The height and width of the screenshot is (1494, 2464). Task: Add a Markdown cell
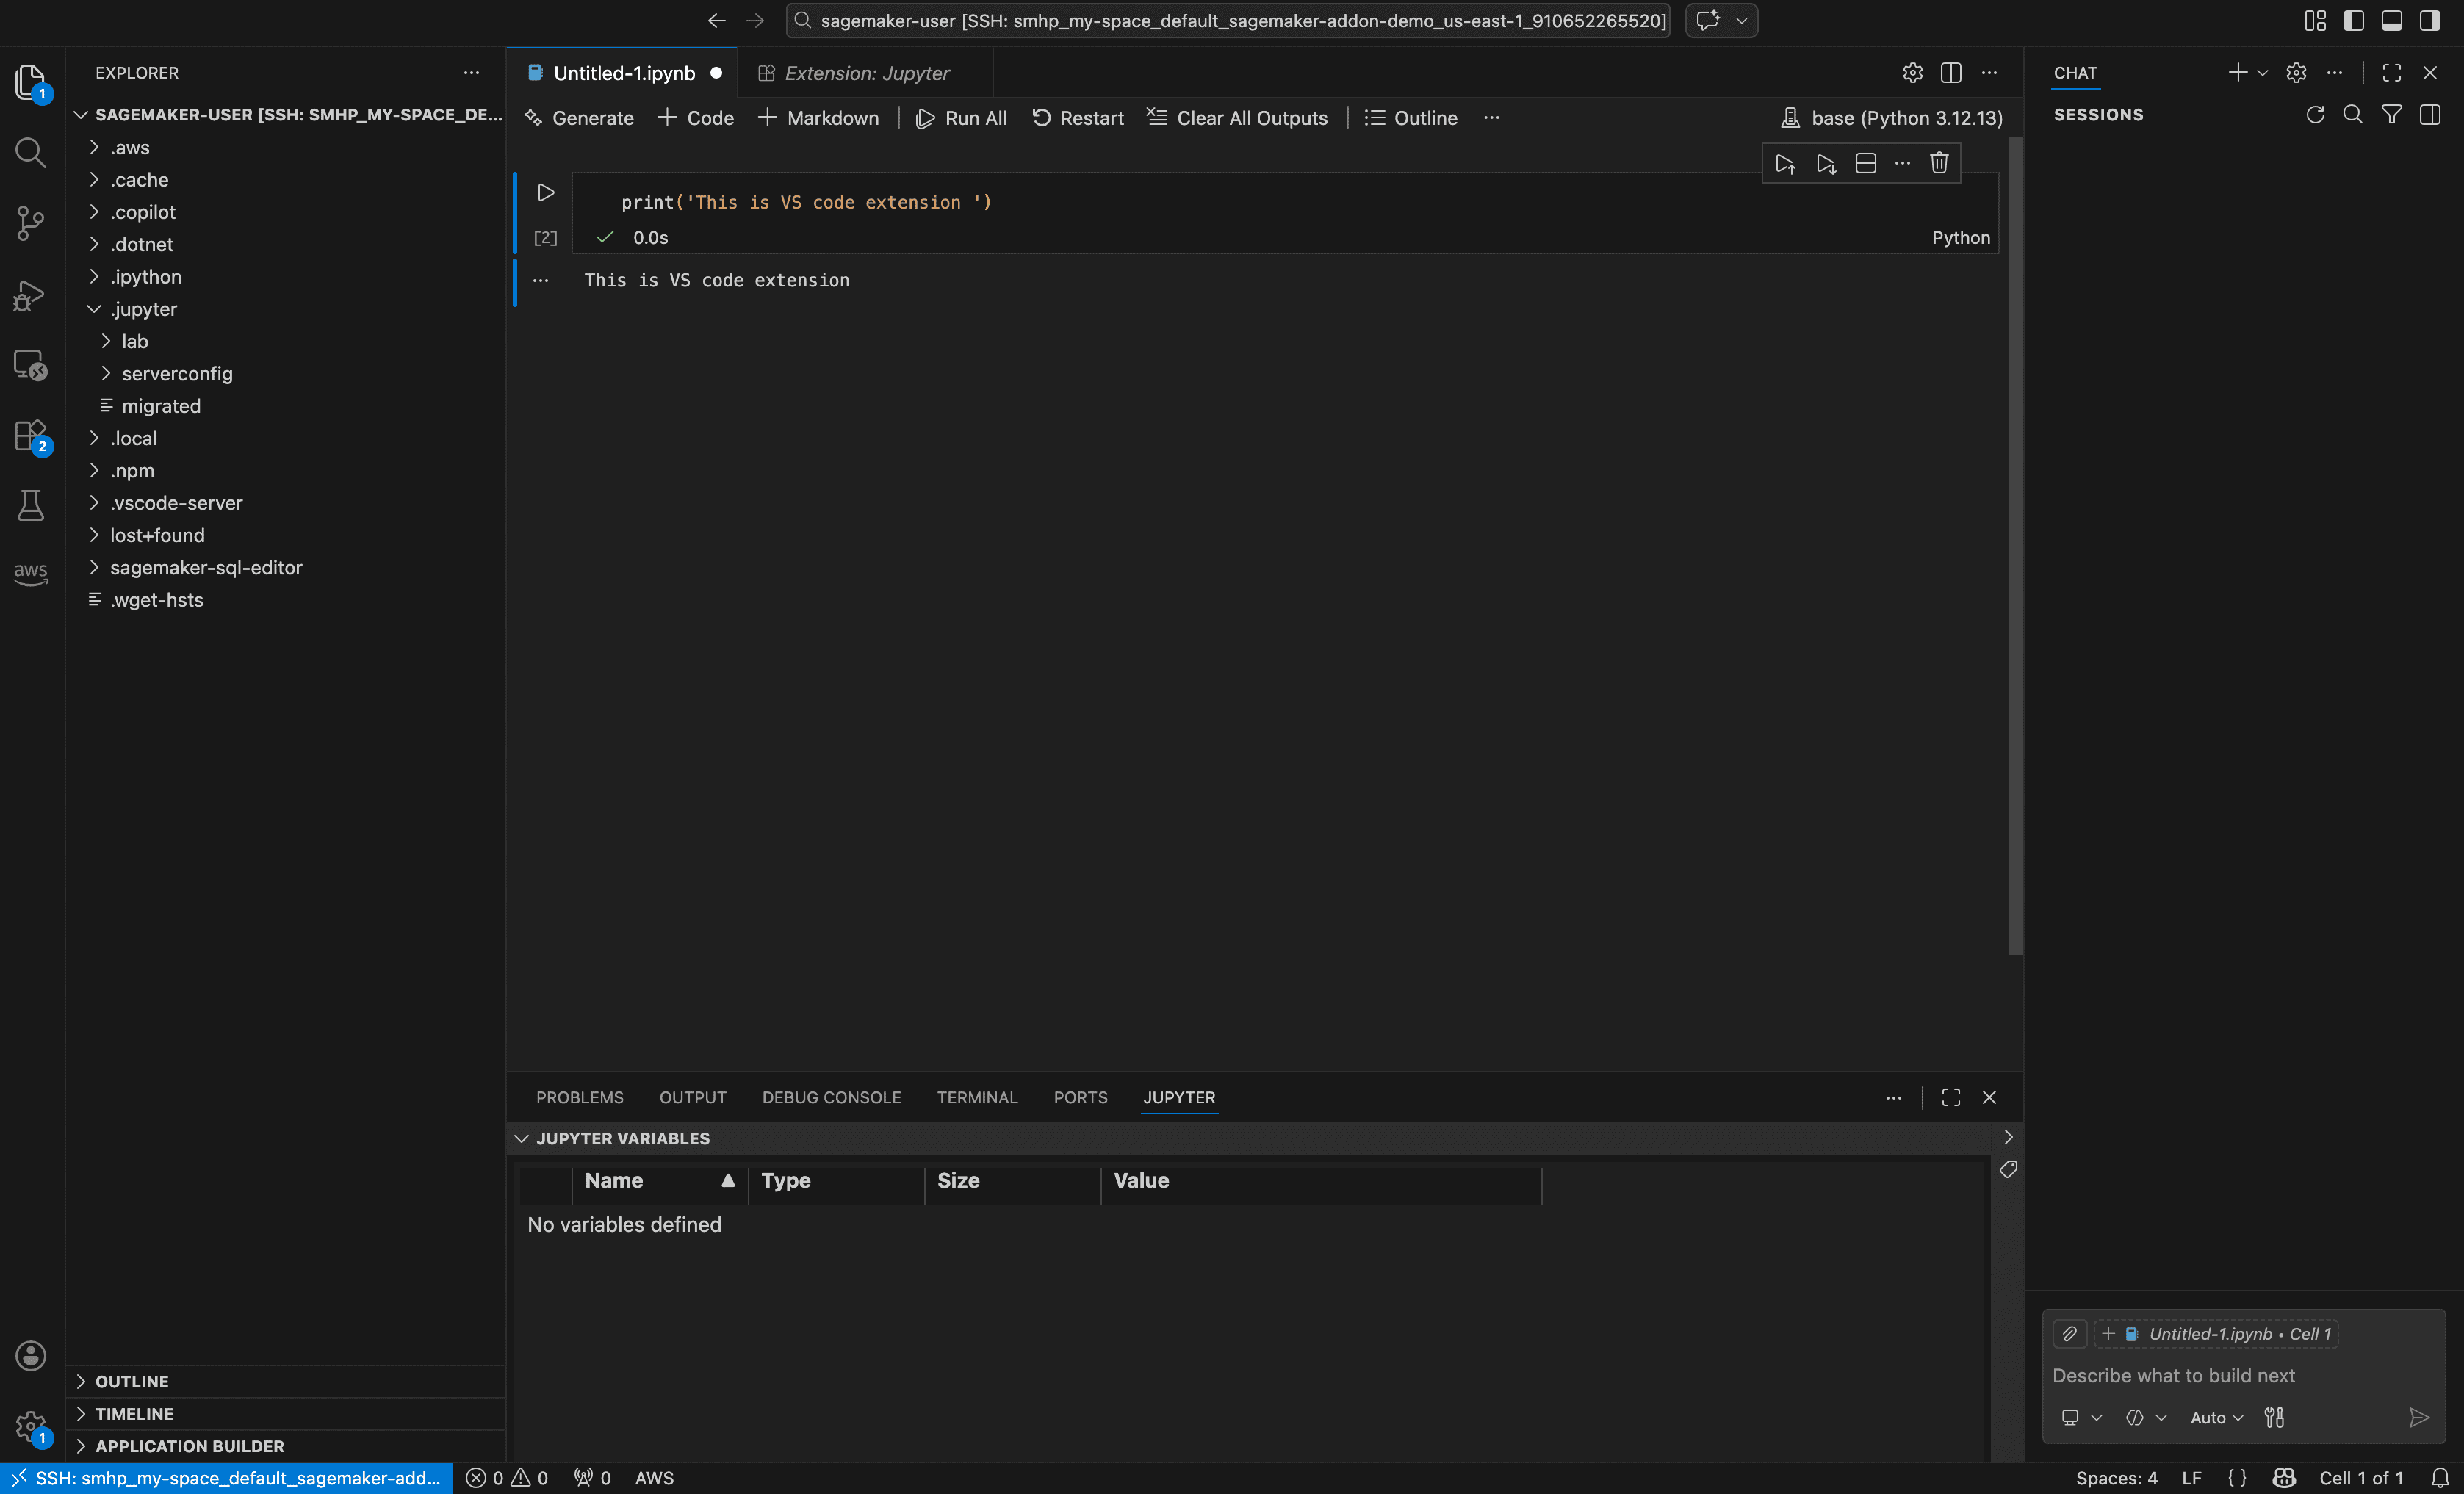pos(818,118)
